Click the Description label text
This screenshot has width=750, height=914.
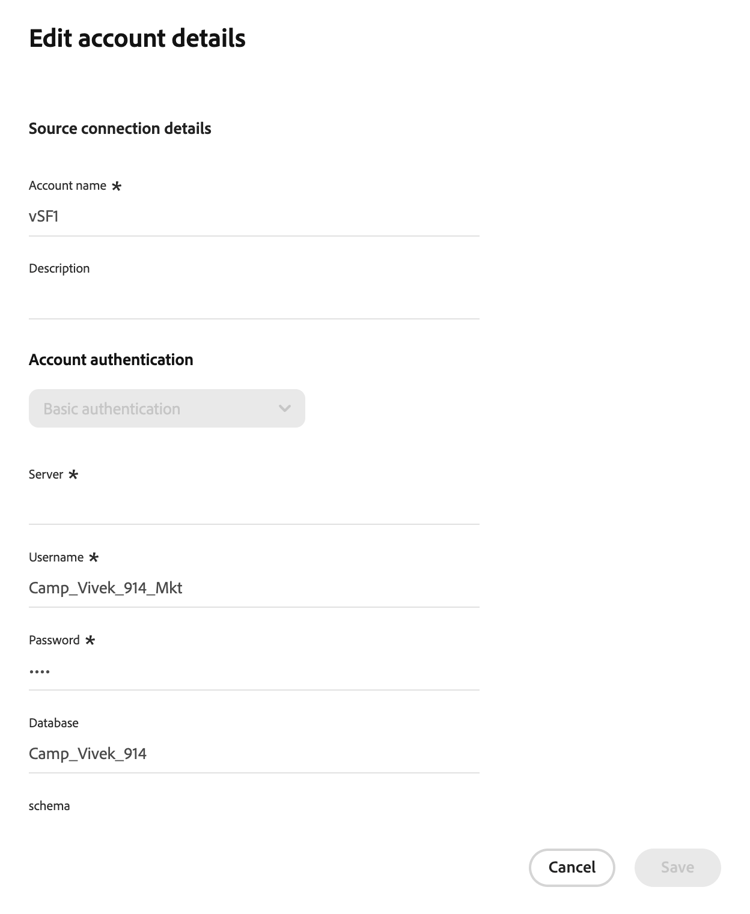click(59, 269)
